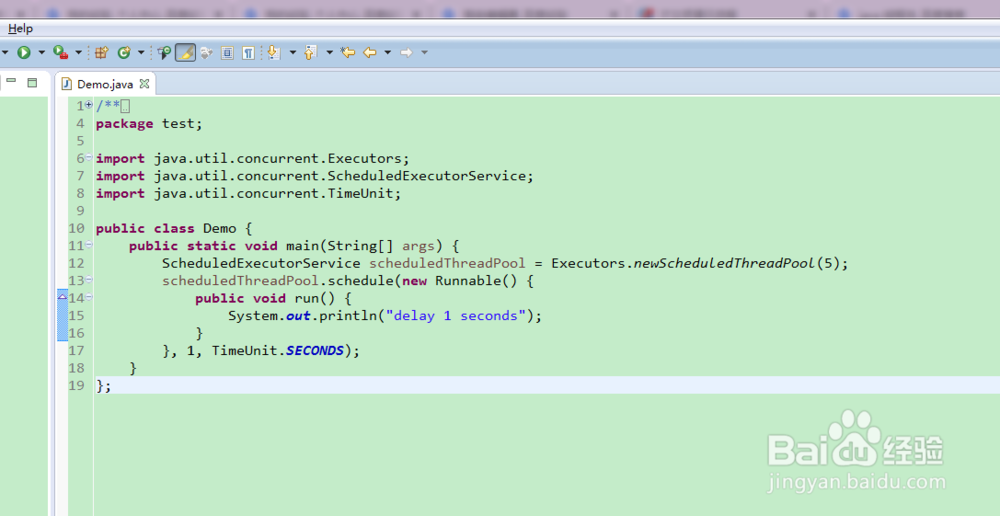The image size is (1000, 516).
Task: Collapse the anonymous Runnable on line 13
Action: click(x=89, y=279)
